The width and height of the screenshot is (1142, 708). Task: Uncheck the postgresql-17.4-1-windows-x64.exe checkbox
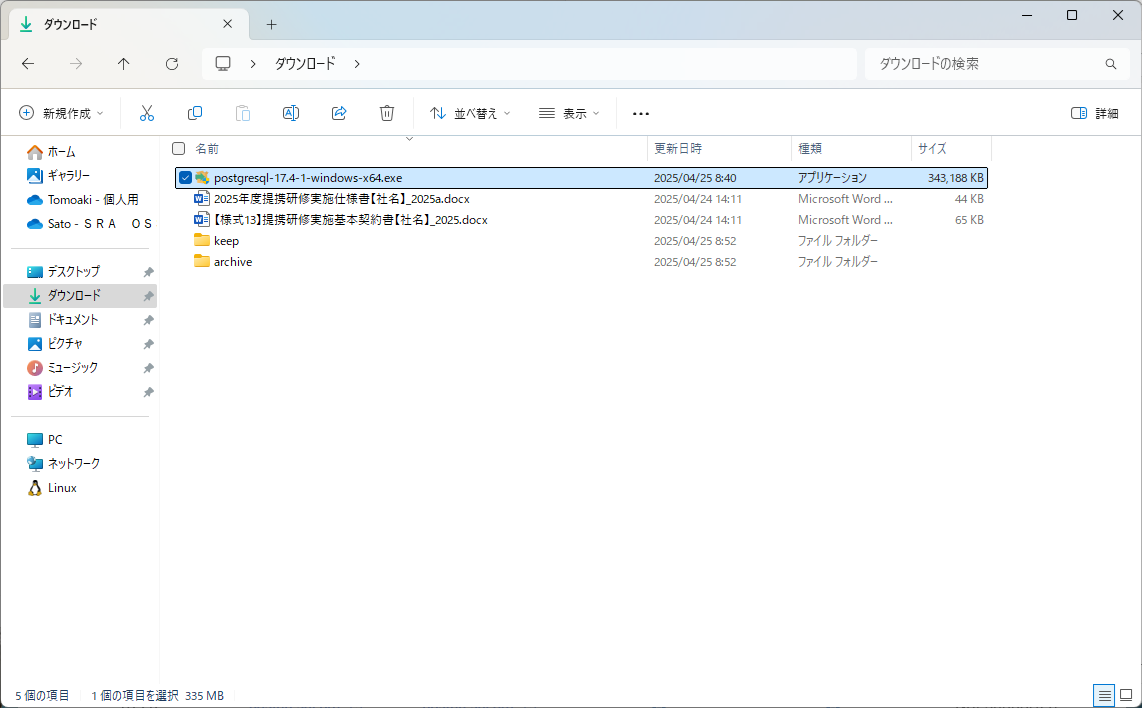(x=185, y=177)
